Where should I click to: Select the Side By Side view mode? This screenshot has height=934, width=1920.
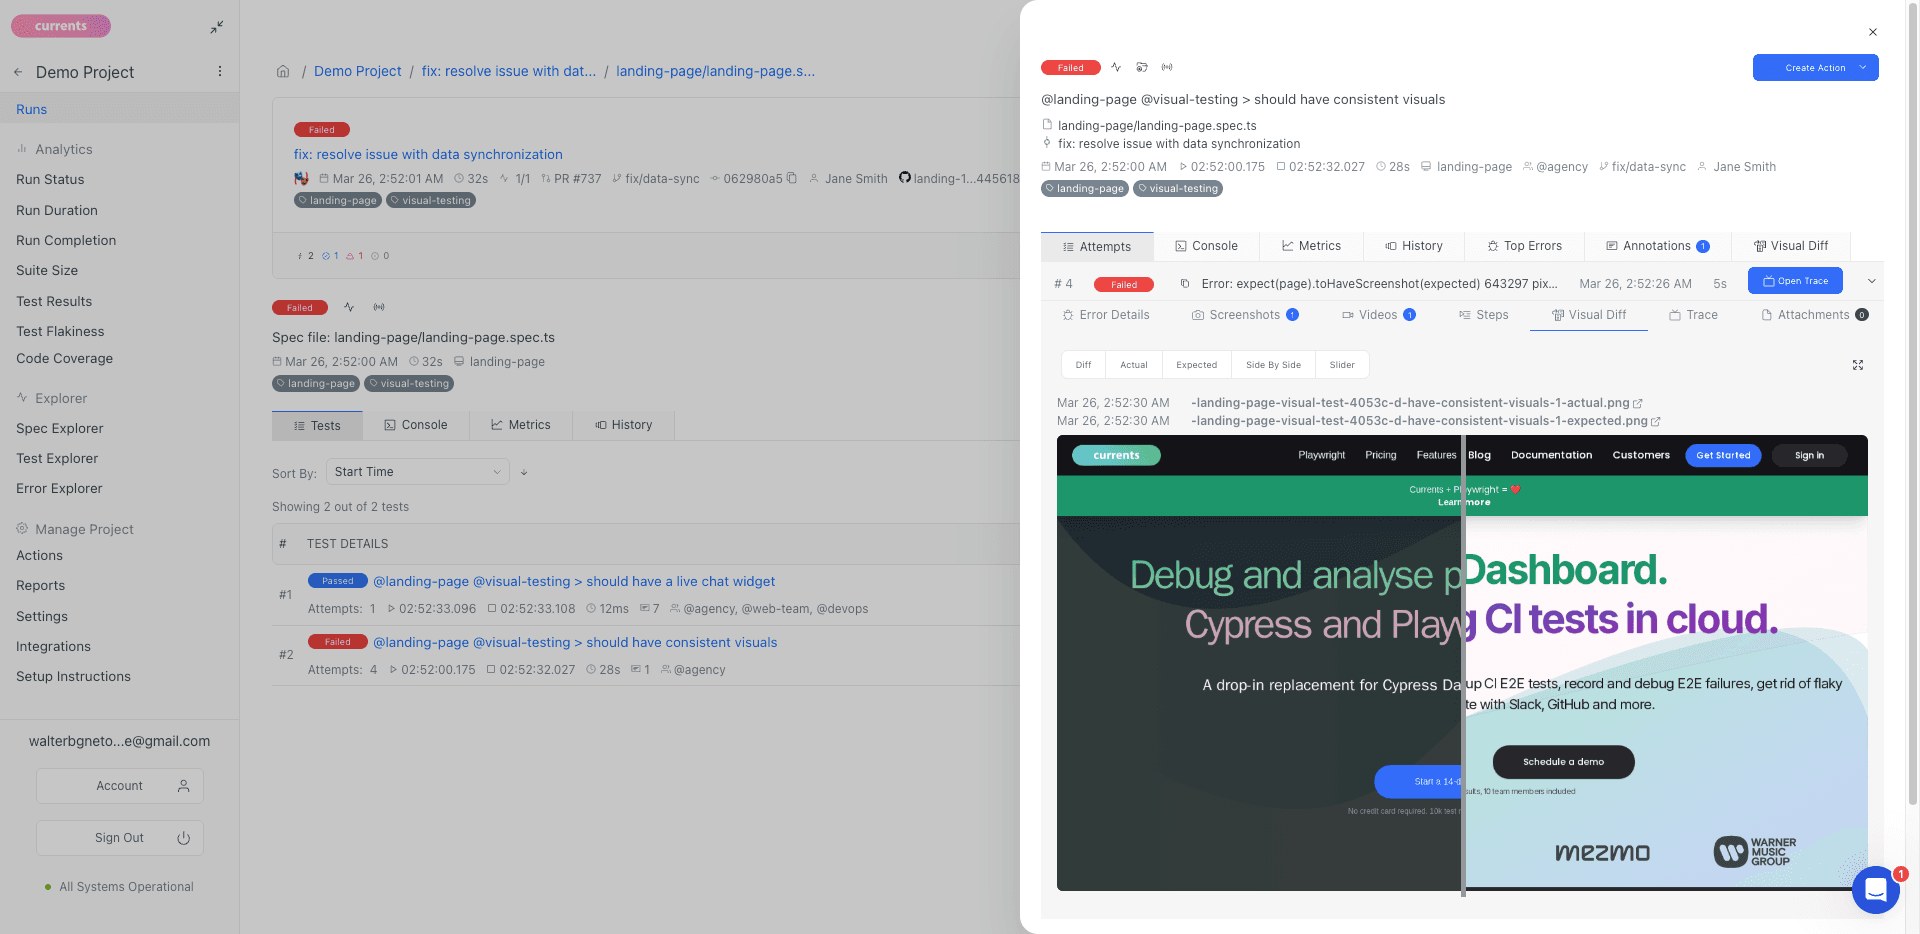1273,365
